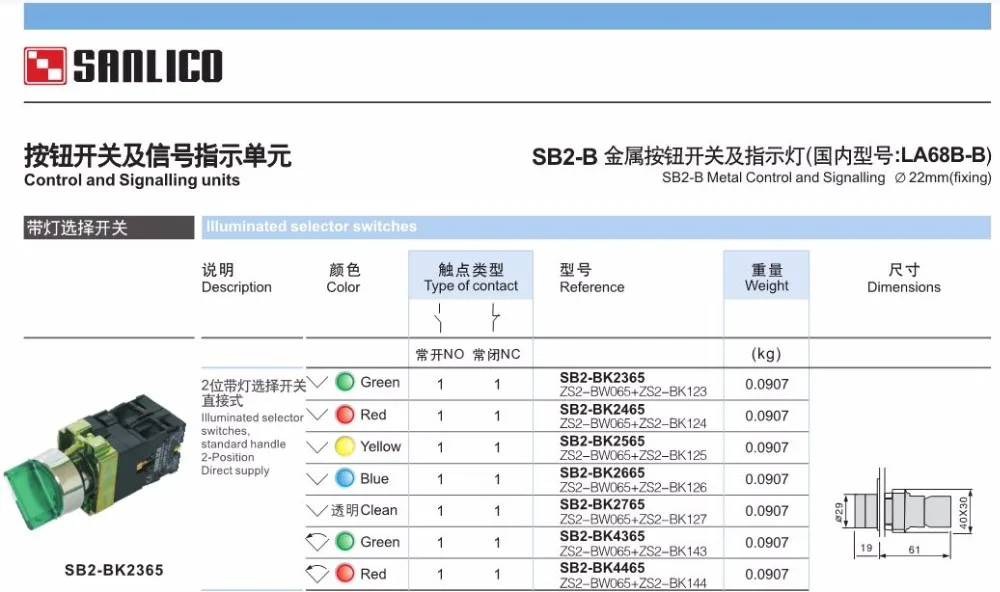Click reference SB2-BK2665

point(602,473)
